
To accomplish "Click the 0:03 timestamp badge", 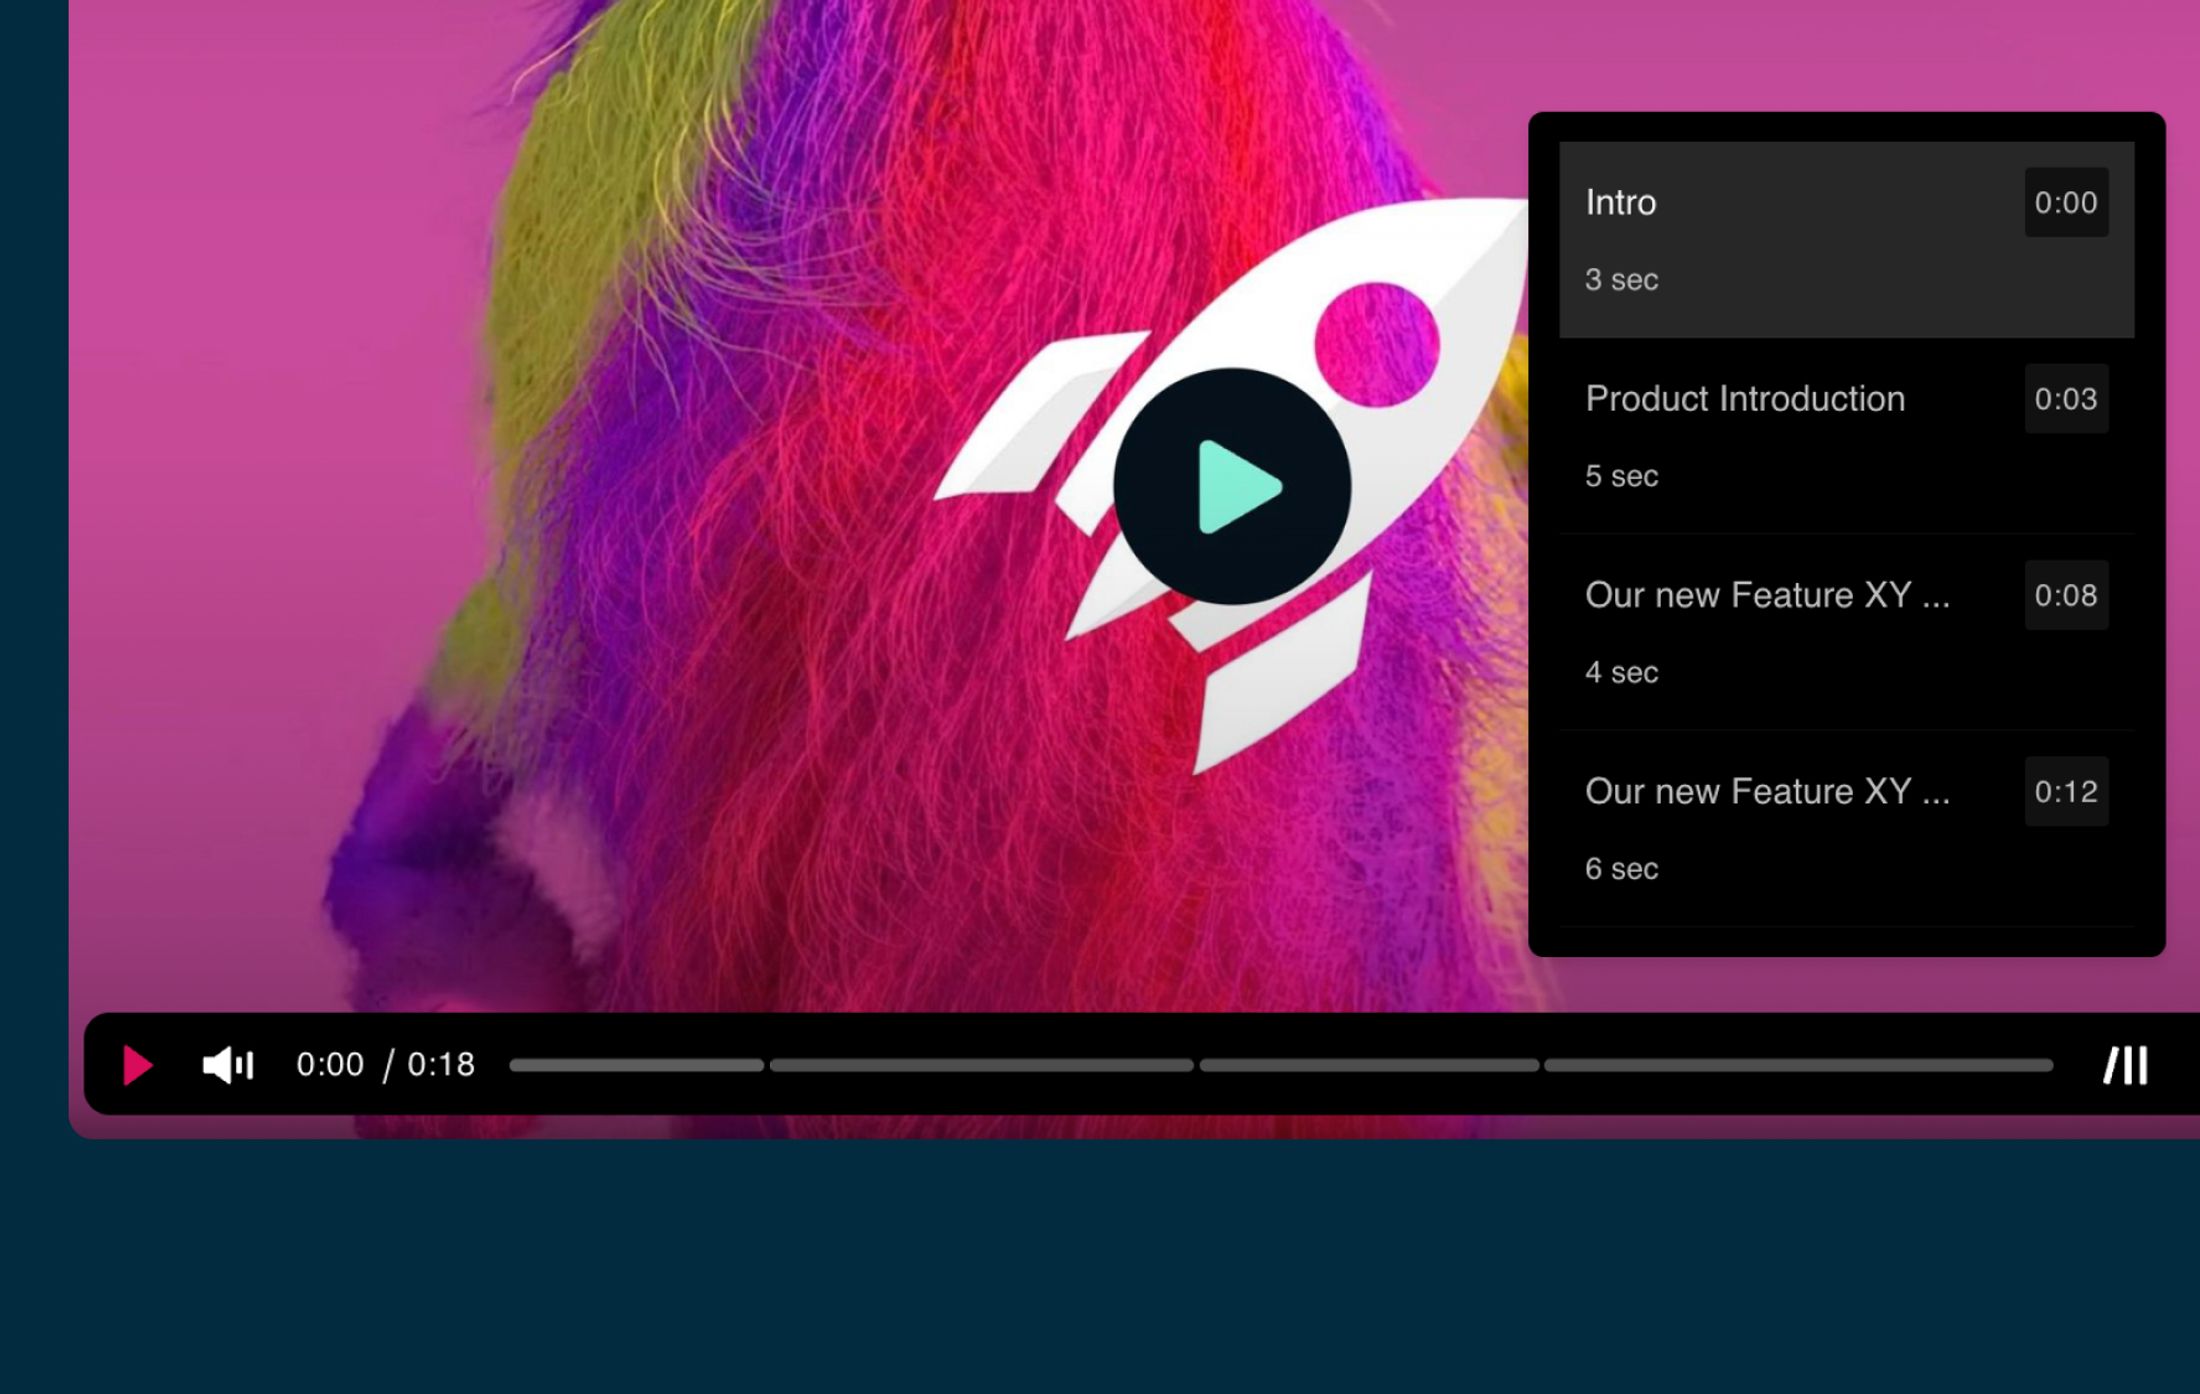I will [2065, 399].
